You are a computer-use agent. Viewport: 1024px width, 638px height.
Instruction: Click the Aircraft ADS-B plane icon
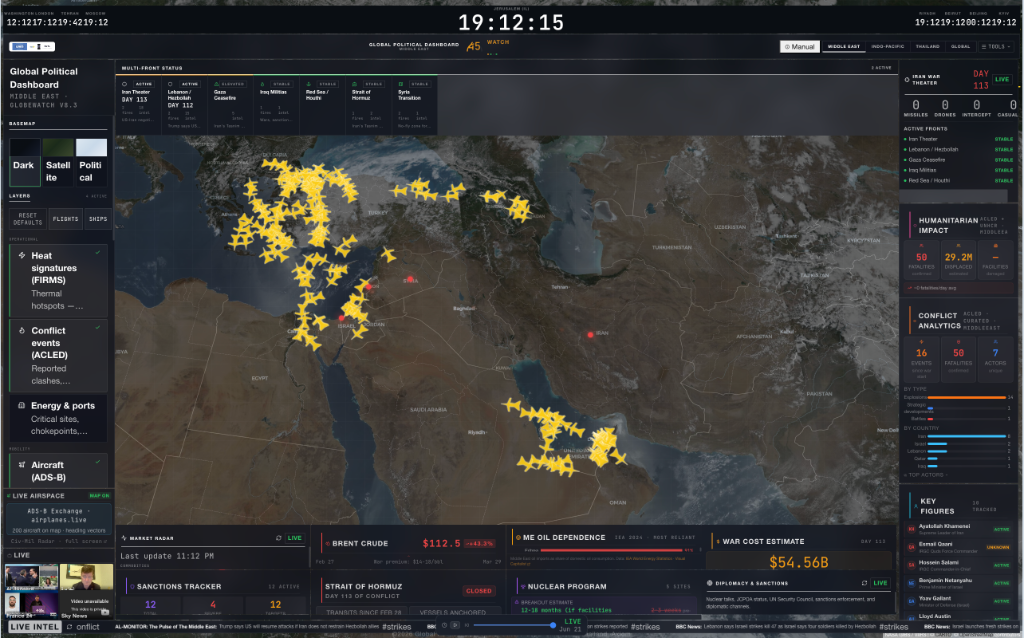point(22,465)
